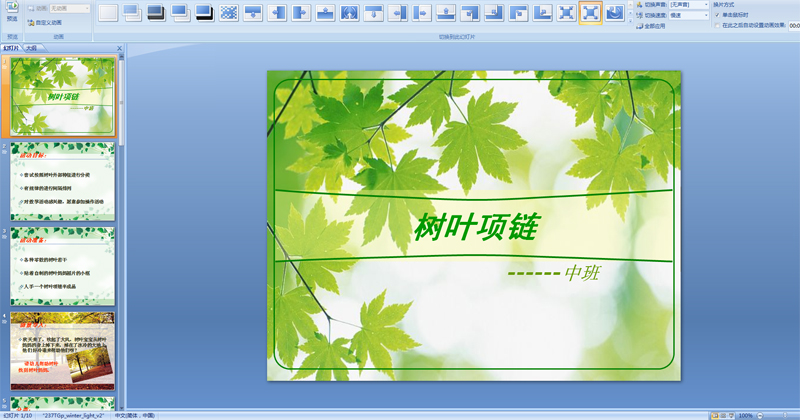
Task: Start Slide Show from status bar
Action: 732,416
